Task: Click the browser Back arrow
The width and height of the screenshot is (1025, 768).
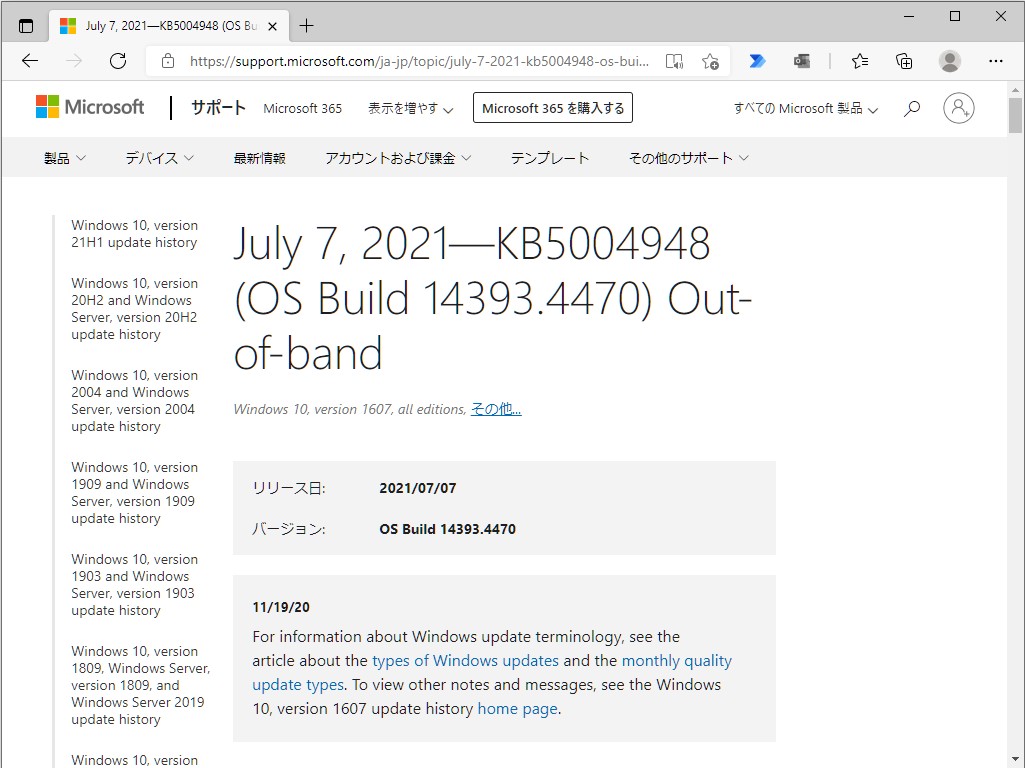Action: (30, 61)
